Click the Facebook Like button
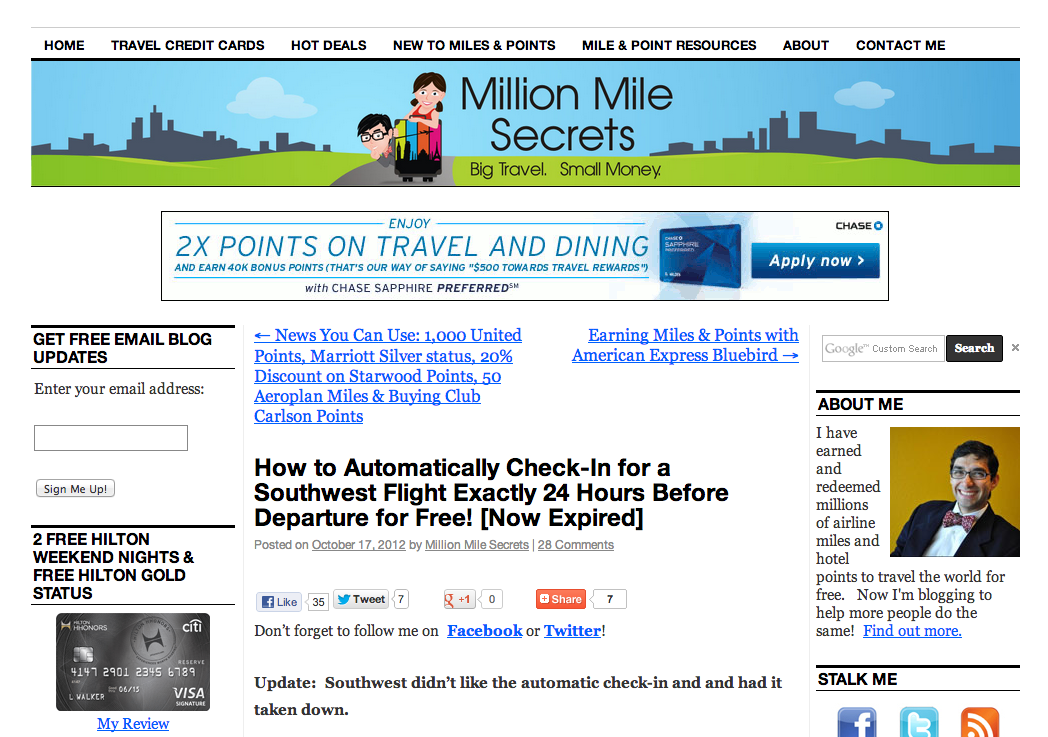Image resolution: width=1048 pixels, height=737 pixels. click(x=279, y=601)
